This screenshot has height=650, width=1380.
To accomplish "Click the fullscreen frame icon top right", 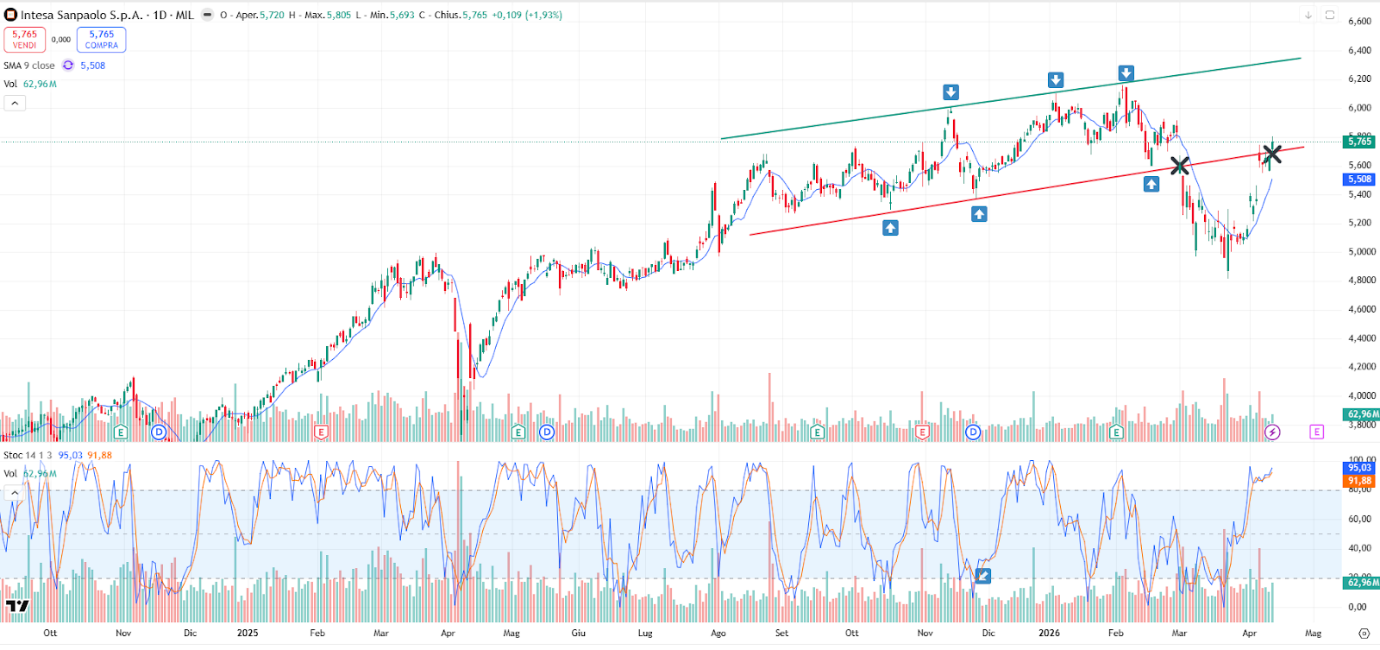I will pos(1330,15).
